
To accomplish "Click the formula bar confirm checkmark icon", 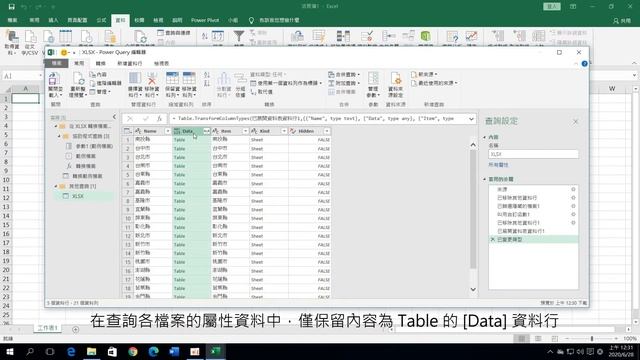I will 145,119.
